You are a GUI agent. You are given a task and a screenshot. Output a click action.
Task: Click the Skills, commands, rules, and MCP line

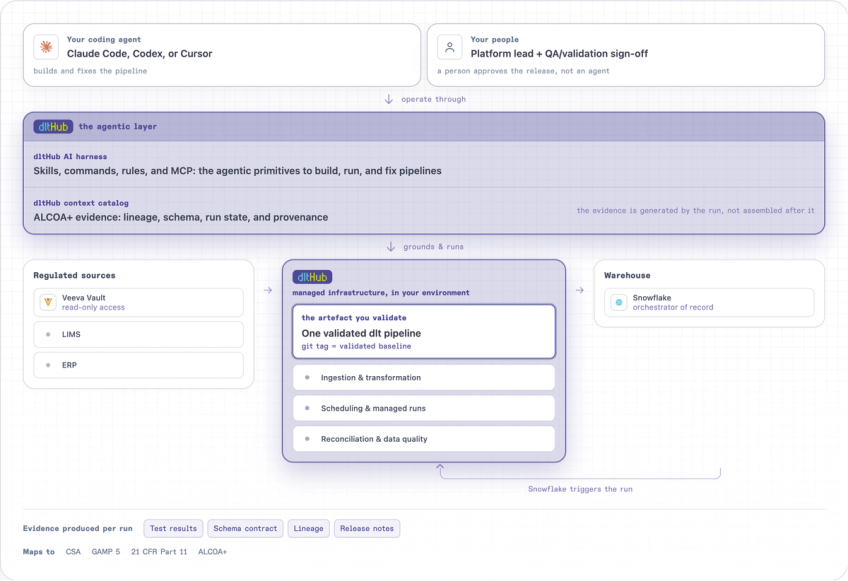coord(237,171)
